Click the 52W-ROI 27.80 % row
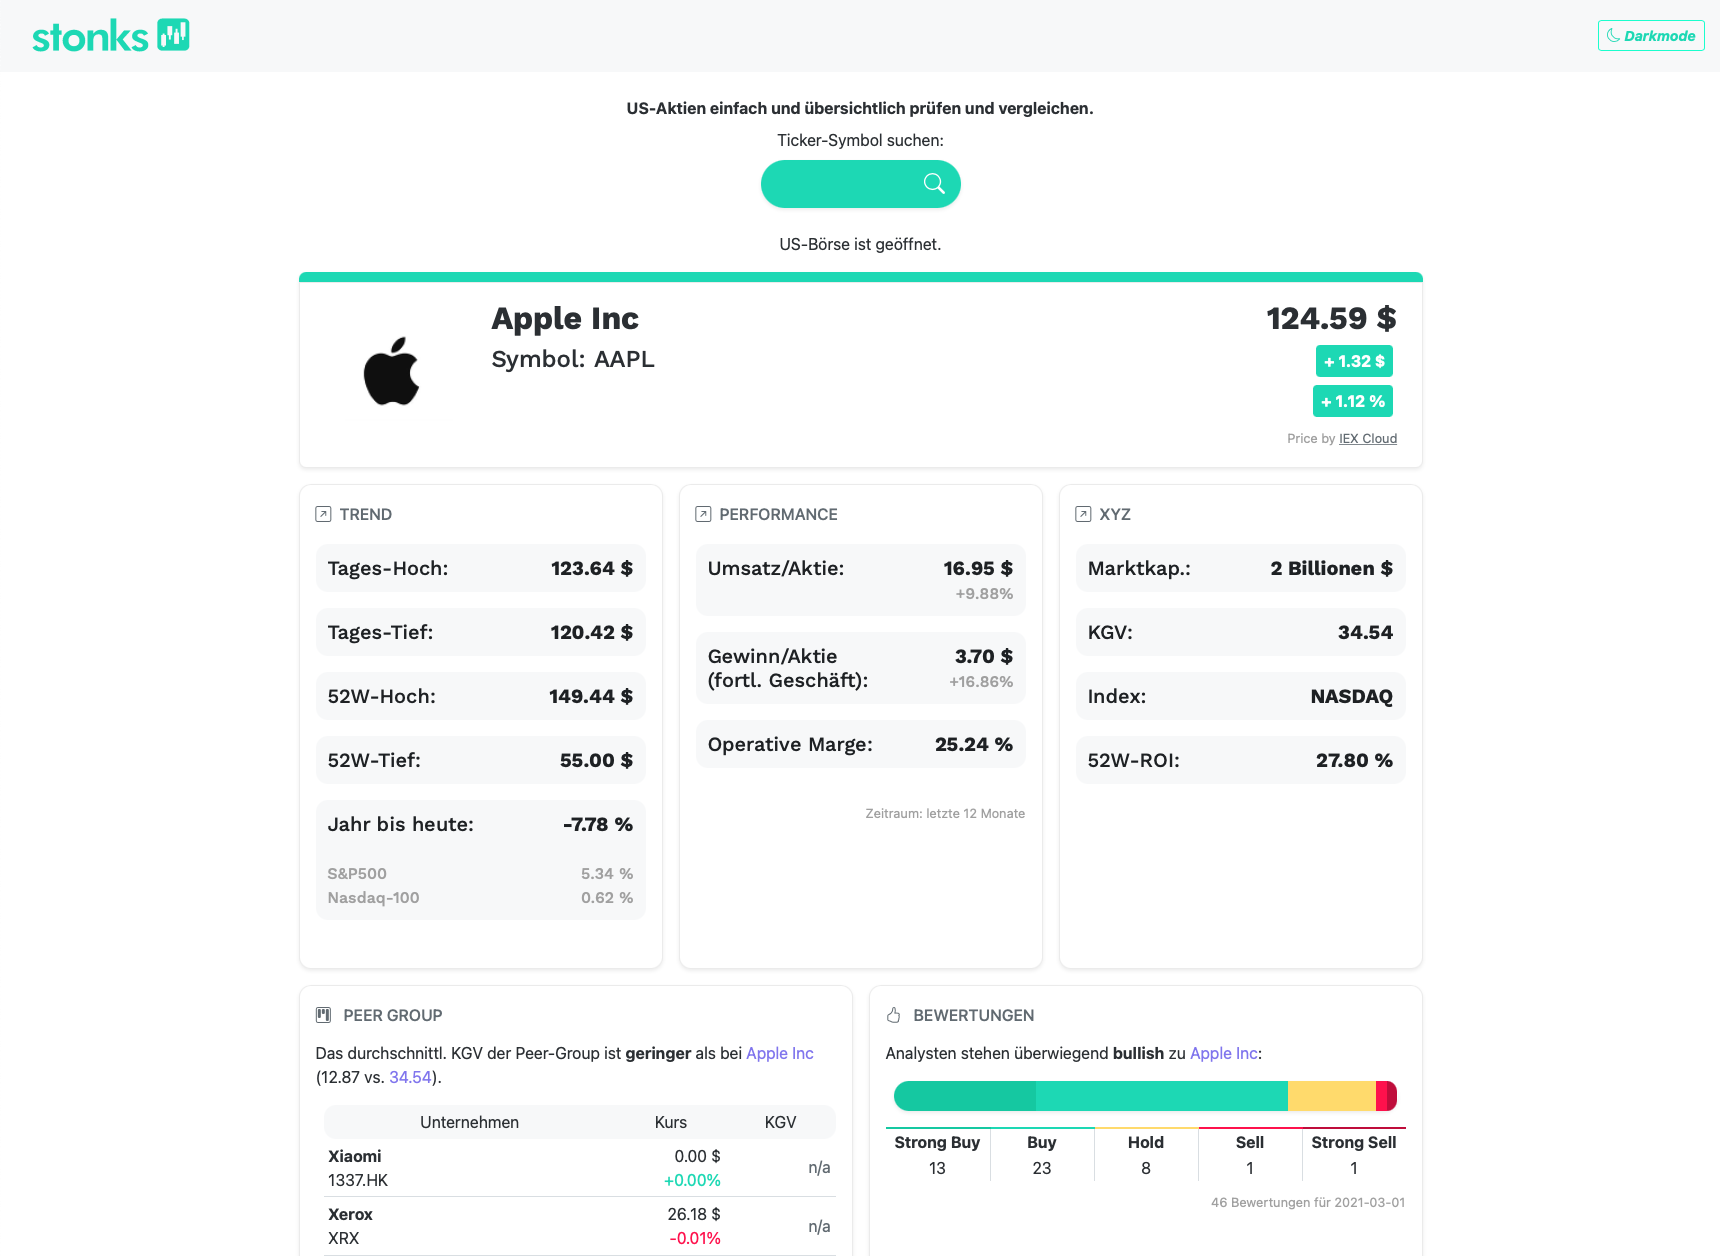 (x=1241, y=760)
